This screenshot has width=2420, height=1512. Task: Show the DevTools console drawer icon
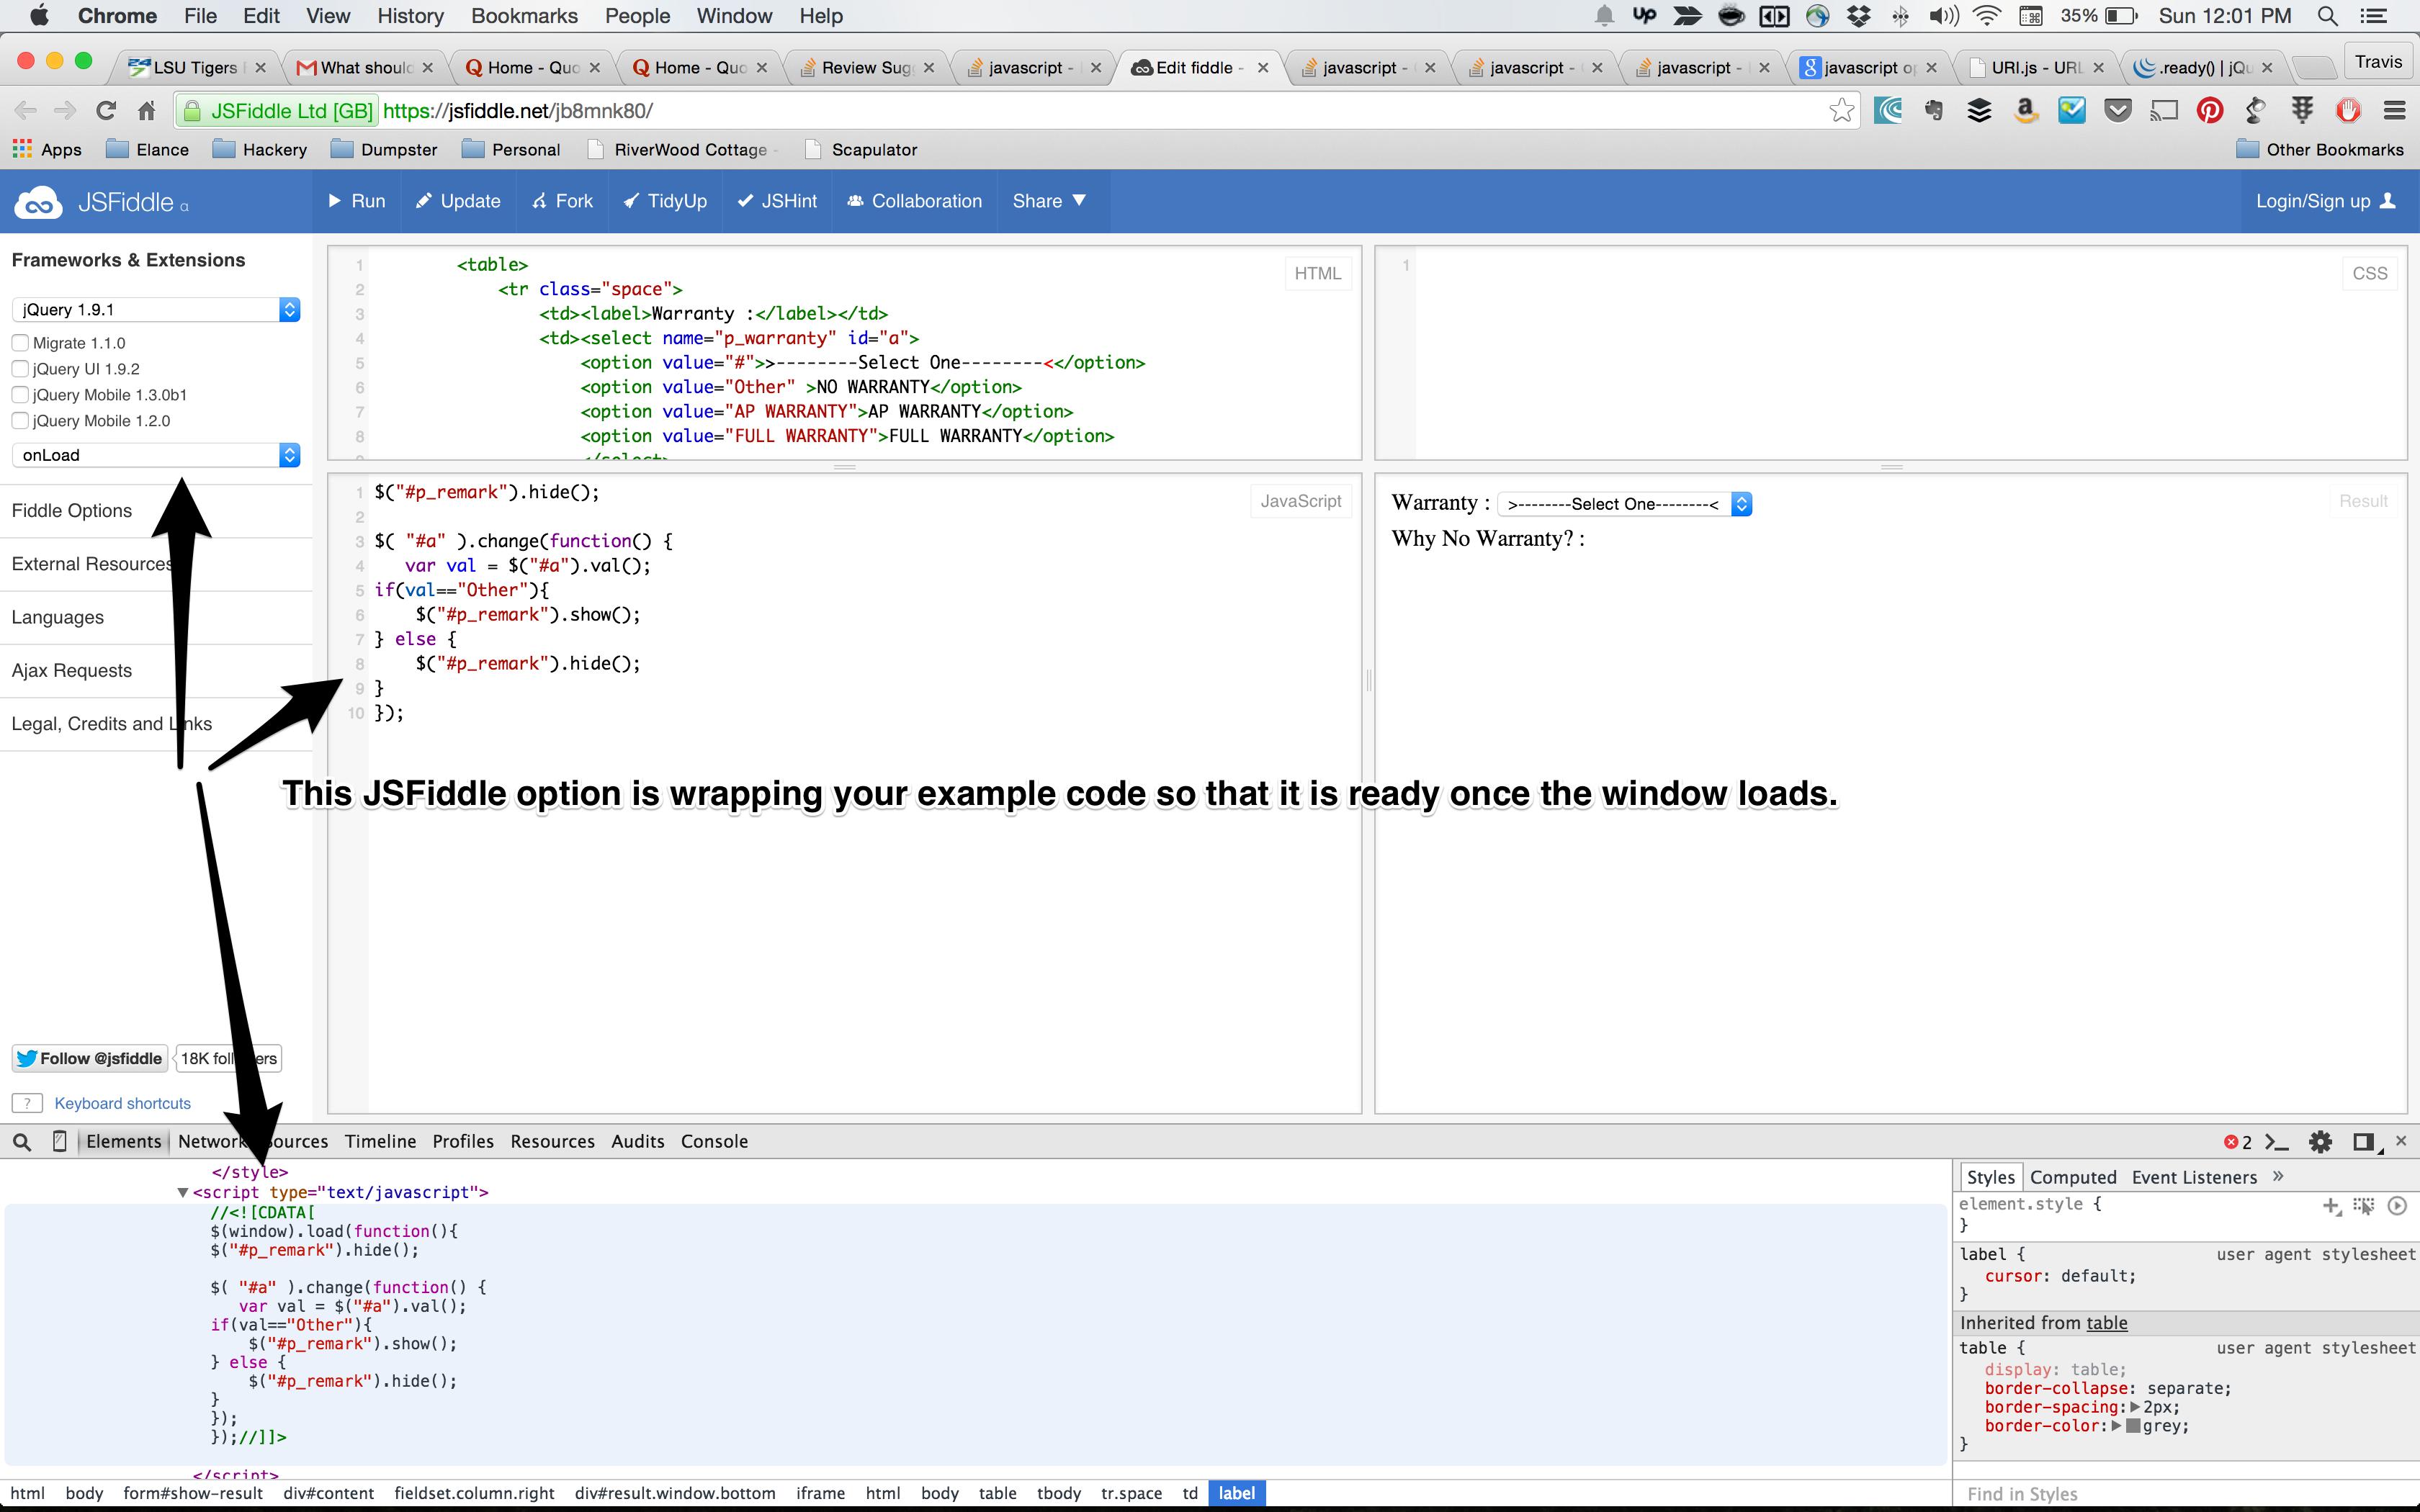2278,1141
